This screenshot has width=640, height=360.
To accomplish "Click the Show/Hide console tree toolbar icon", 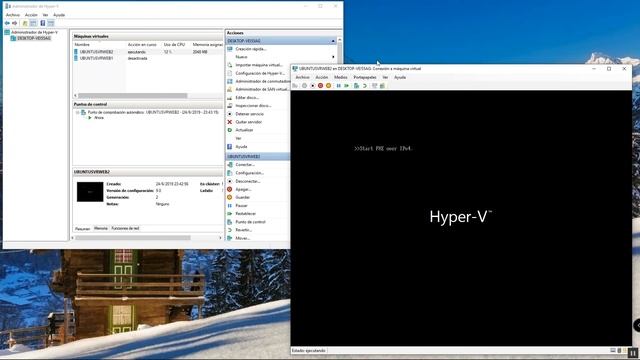I will pos(33,23).
